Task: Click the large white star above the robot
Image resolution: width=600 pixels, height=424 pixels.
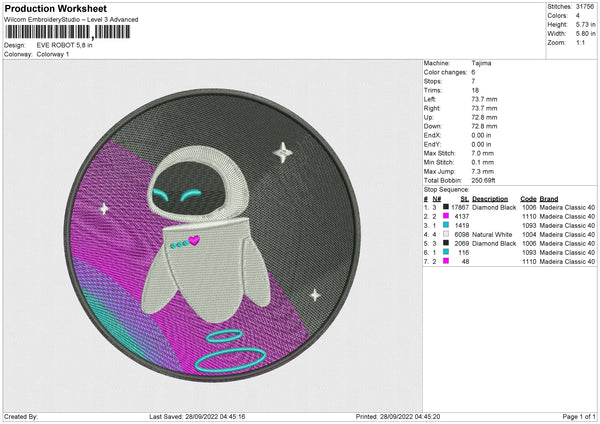Action: 283,153
